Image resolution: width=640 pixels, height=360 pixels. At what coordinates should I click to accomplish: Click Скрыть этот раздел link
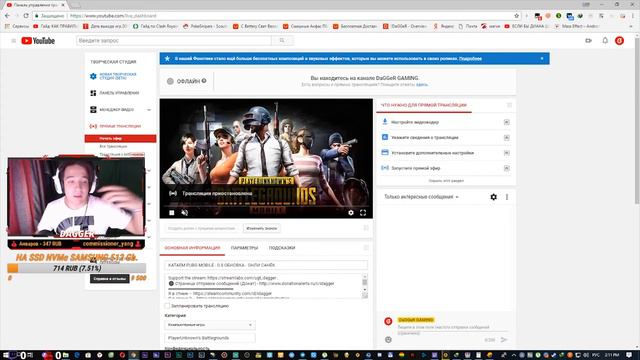[446, 180]
